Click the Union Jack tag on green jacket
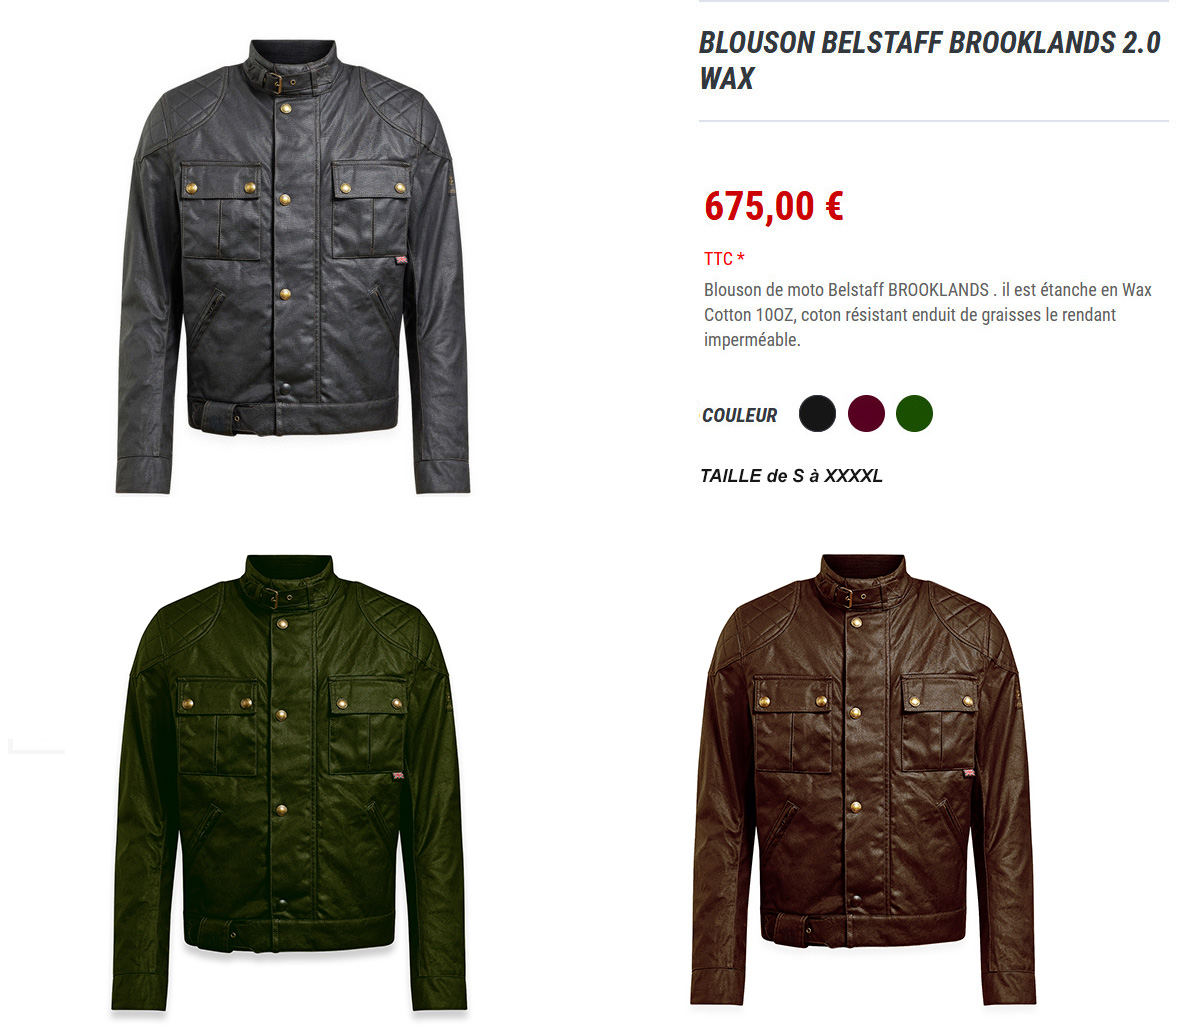 click(x=398, y=775)
